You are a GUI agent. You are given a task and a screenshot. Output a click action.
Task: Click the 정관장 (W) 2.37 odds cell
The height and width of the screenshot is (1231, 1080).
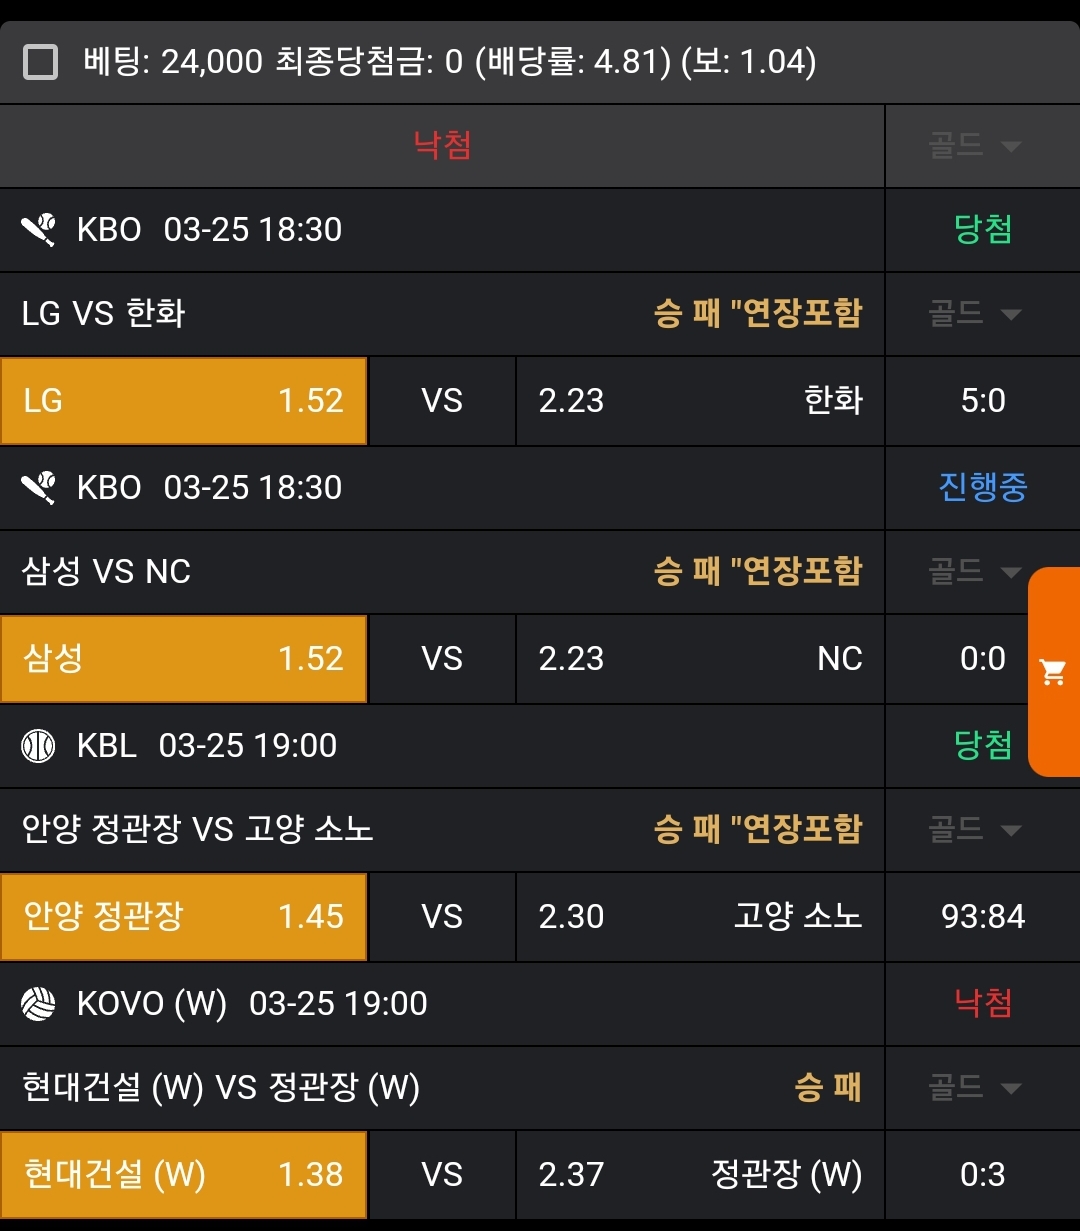(x=700, y=1175)
